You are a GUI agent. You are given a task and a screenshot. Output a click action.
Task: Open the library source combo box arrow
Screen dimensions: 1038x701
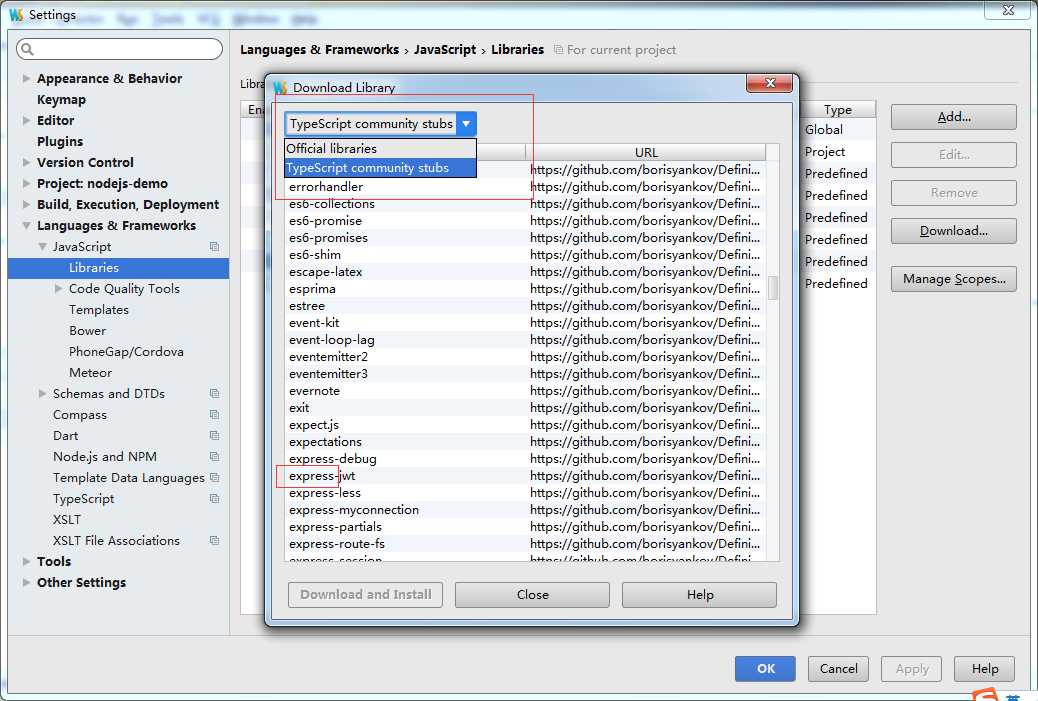point(466,124)
